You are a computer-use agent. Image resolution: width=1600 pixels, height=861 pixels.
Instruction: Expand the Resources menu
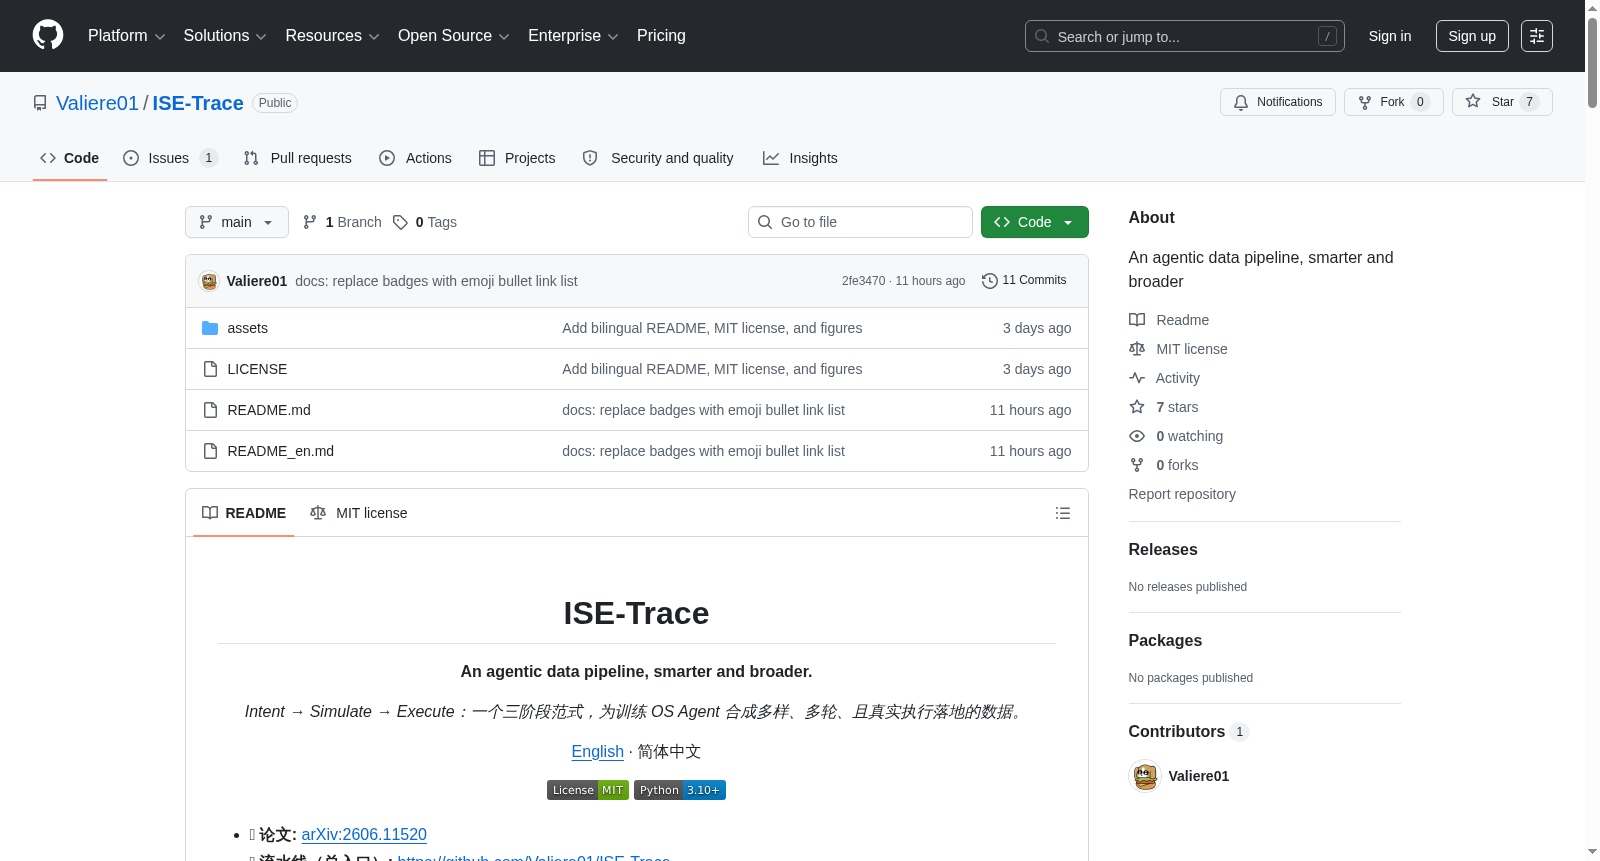332,36
